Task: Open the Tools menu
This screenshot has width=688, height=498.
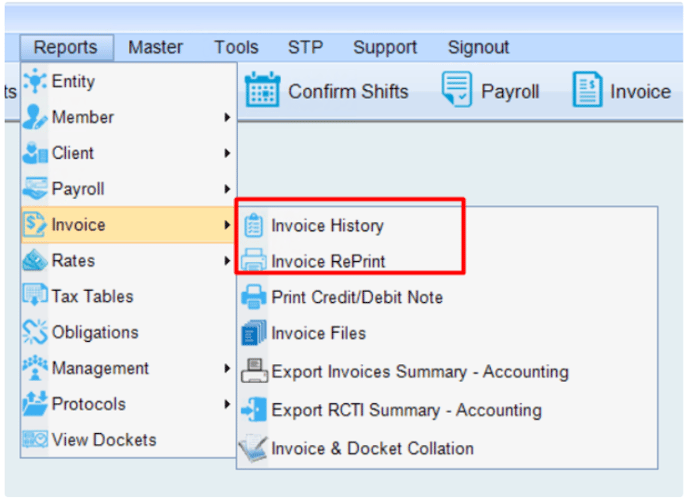Action: pos(236,47)
